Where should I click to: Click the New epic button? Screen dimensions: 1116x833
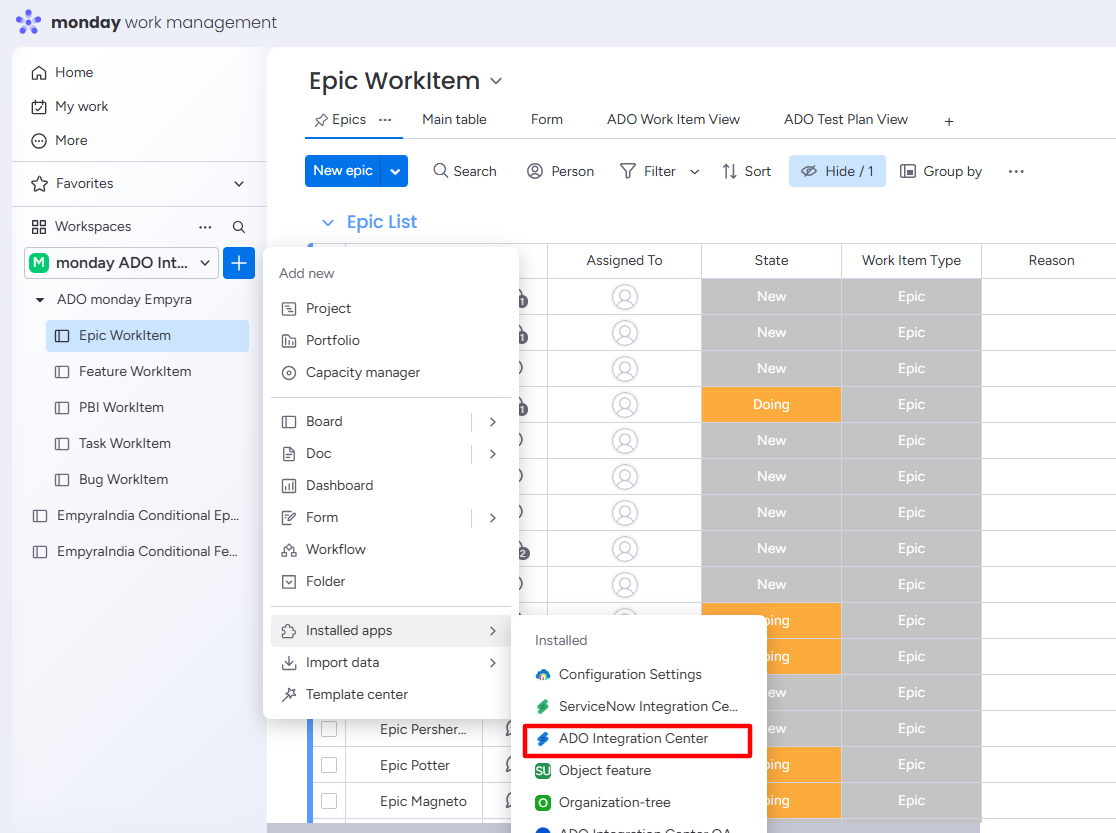coord(343,172)
